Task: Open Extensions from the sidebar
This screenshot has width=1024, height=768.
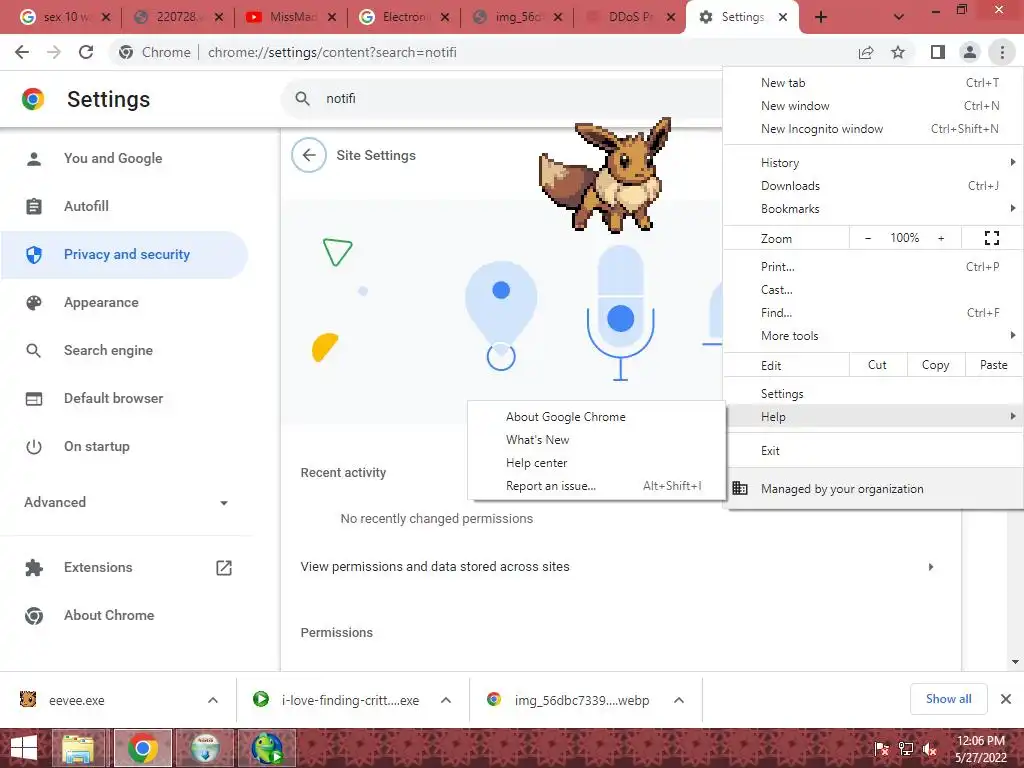Action: (98, 568)
